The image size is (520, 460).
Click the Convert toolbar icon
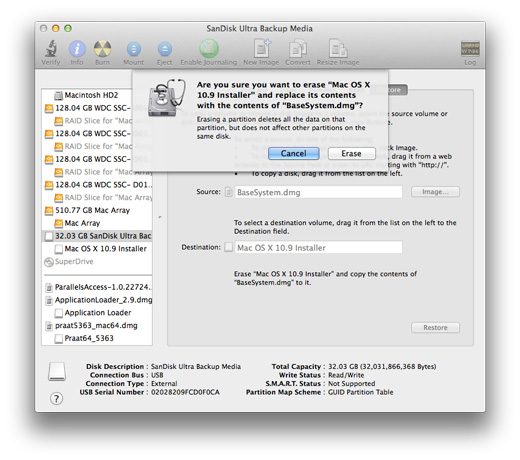(x=298, y=49)
